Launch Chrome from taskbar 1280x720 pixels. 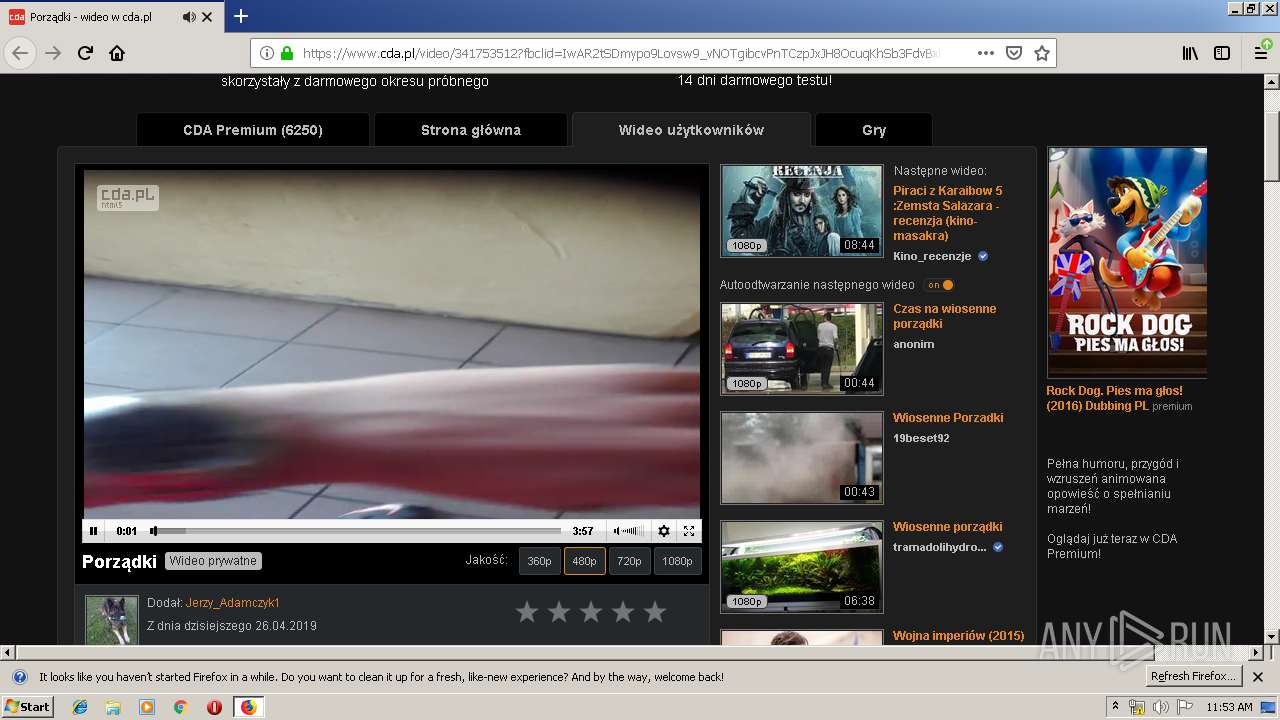180,707
